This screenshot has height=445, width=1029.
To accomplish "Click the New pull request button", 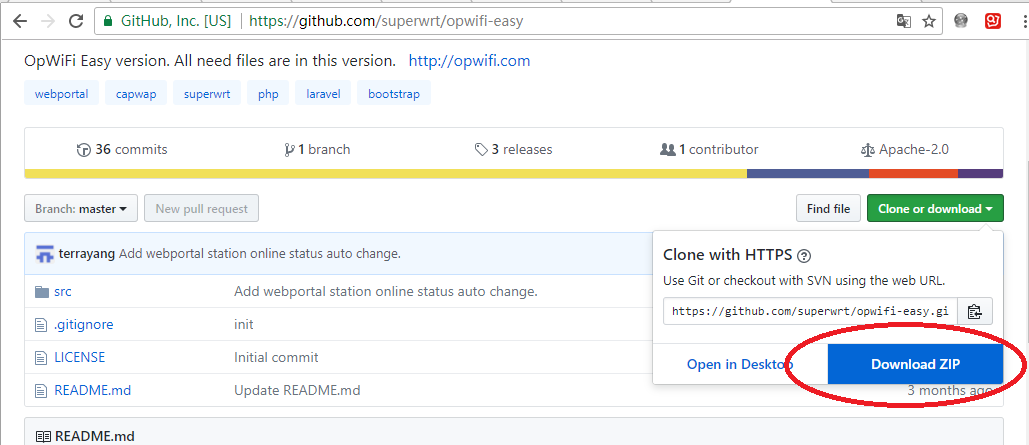I will [x=201, y=209].
